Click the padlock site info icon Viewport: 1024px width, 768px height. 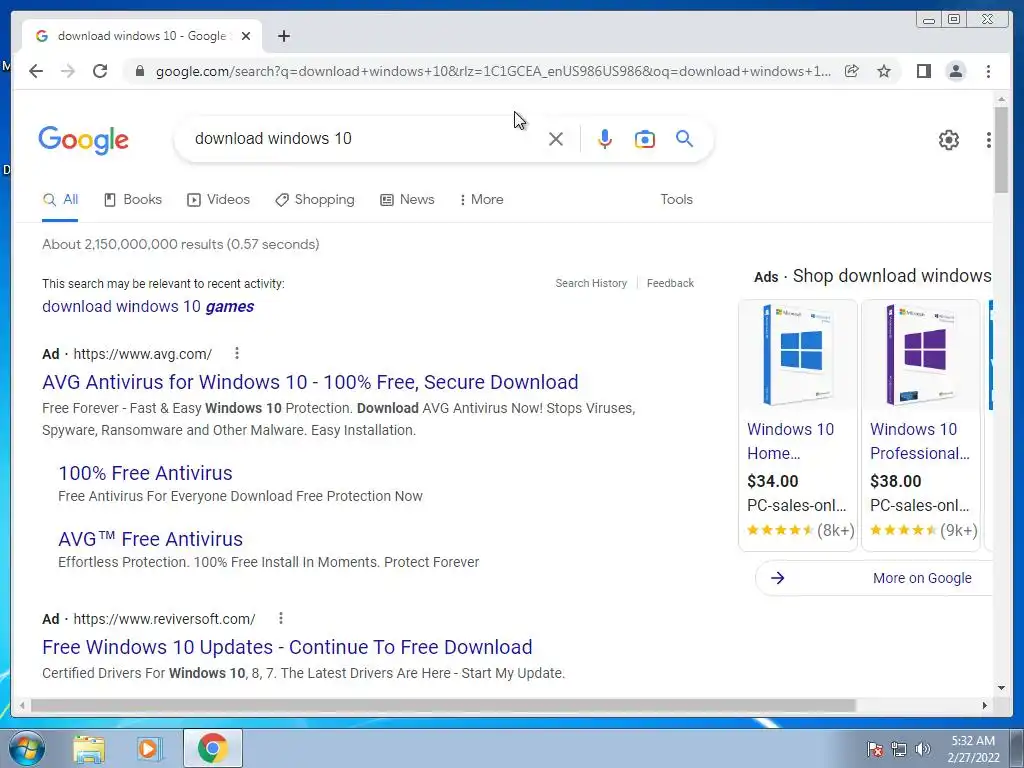click(x=139, y=71)
